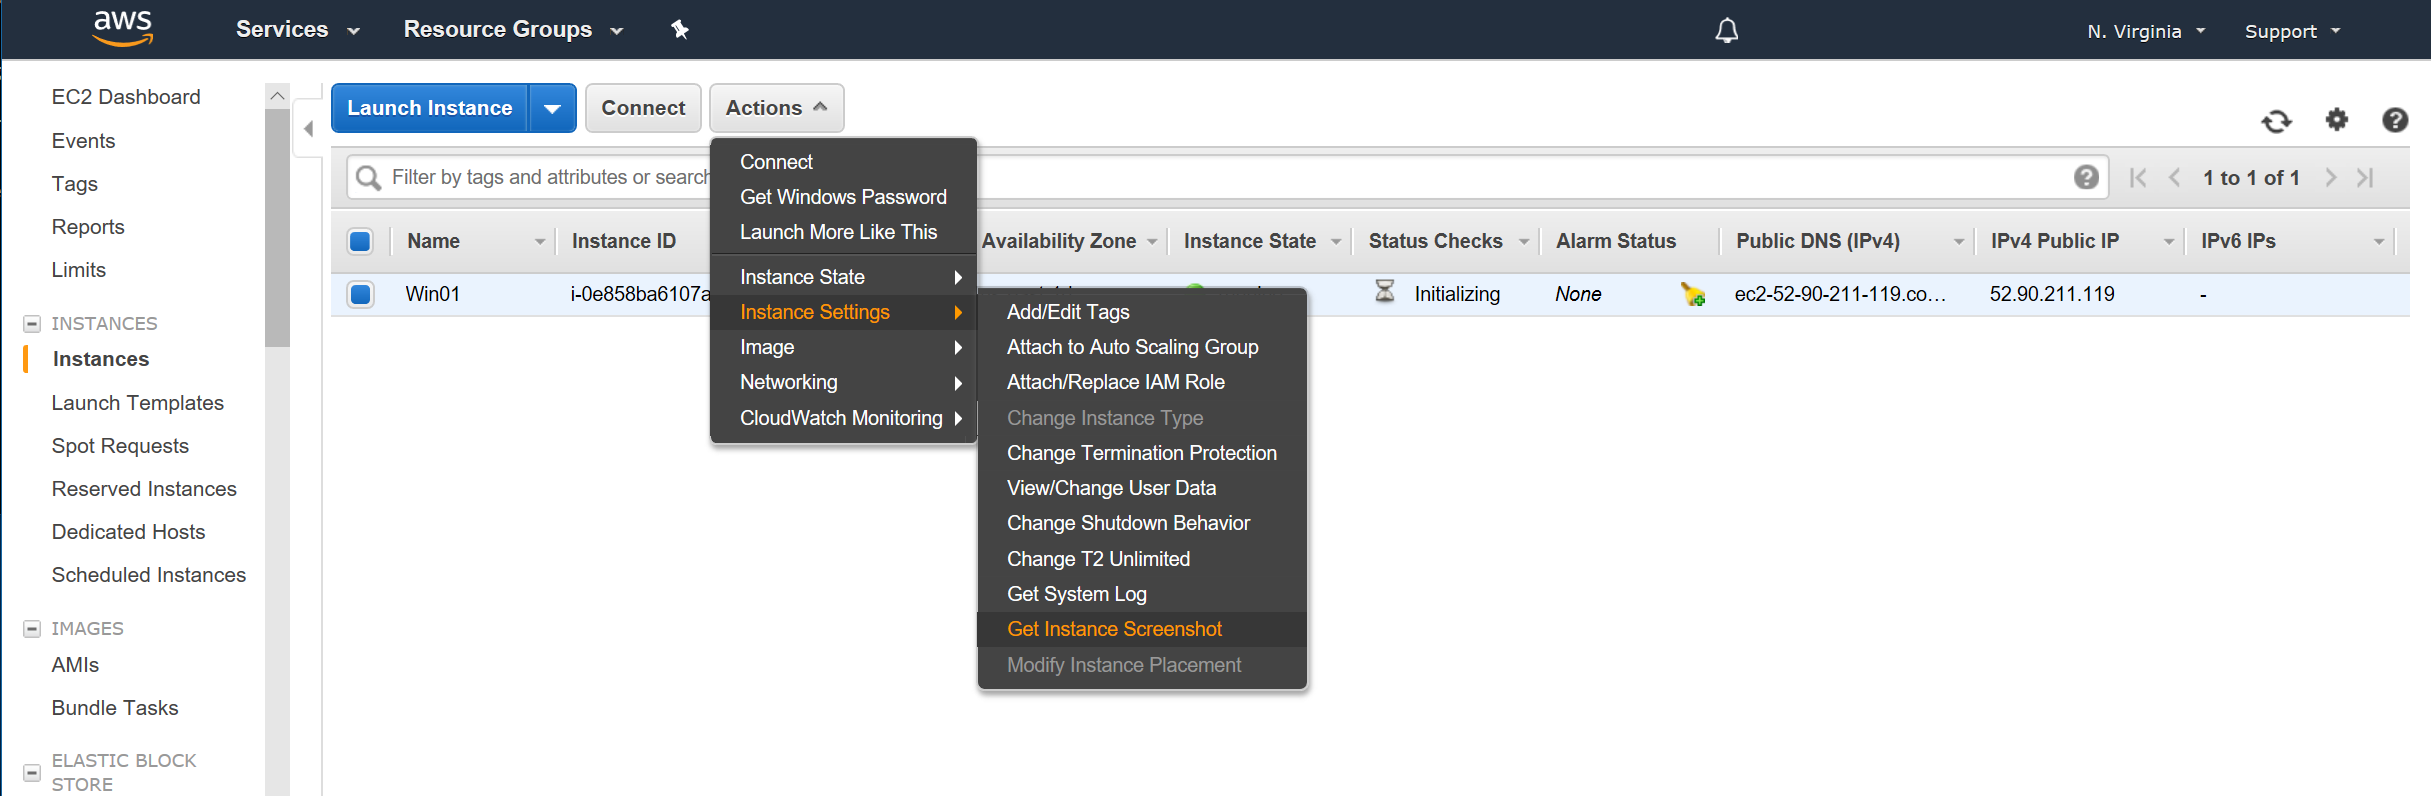
Task: Go to last page of results
Action: [x=2365, y=178]
